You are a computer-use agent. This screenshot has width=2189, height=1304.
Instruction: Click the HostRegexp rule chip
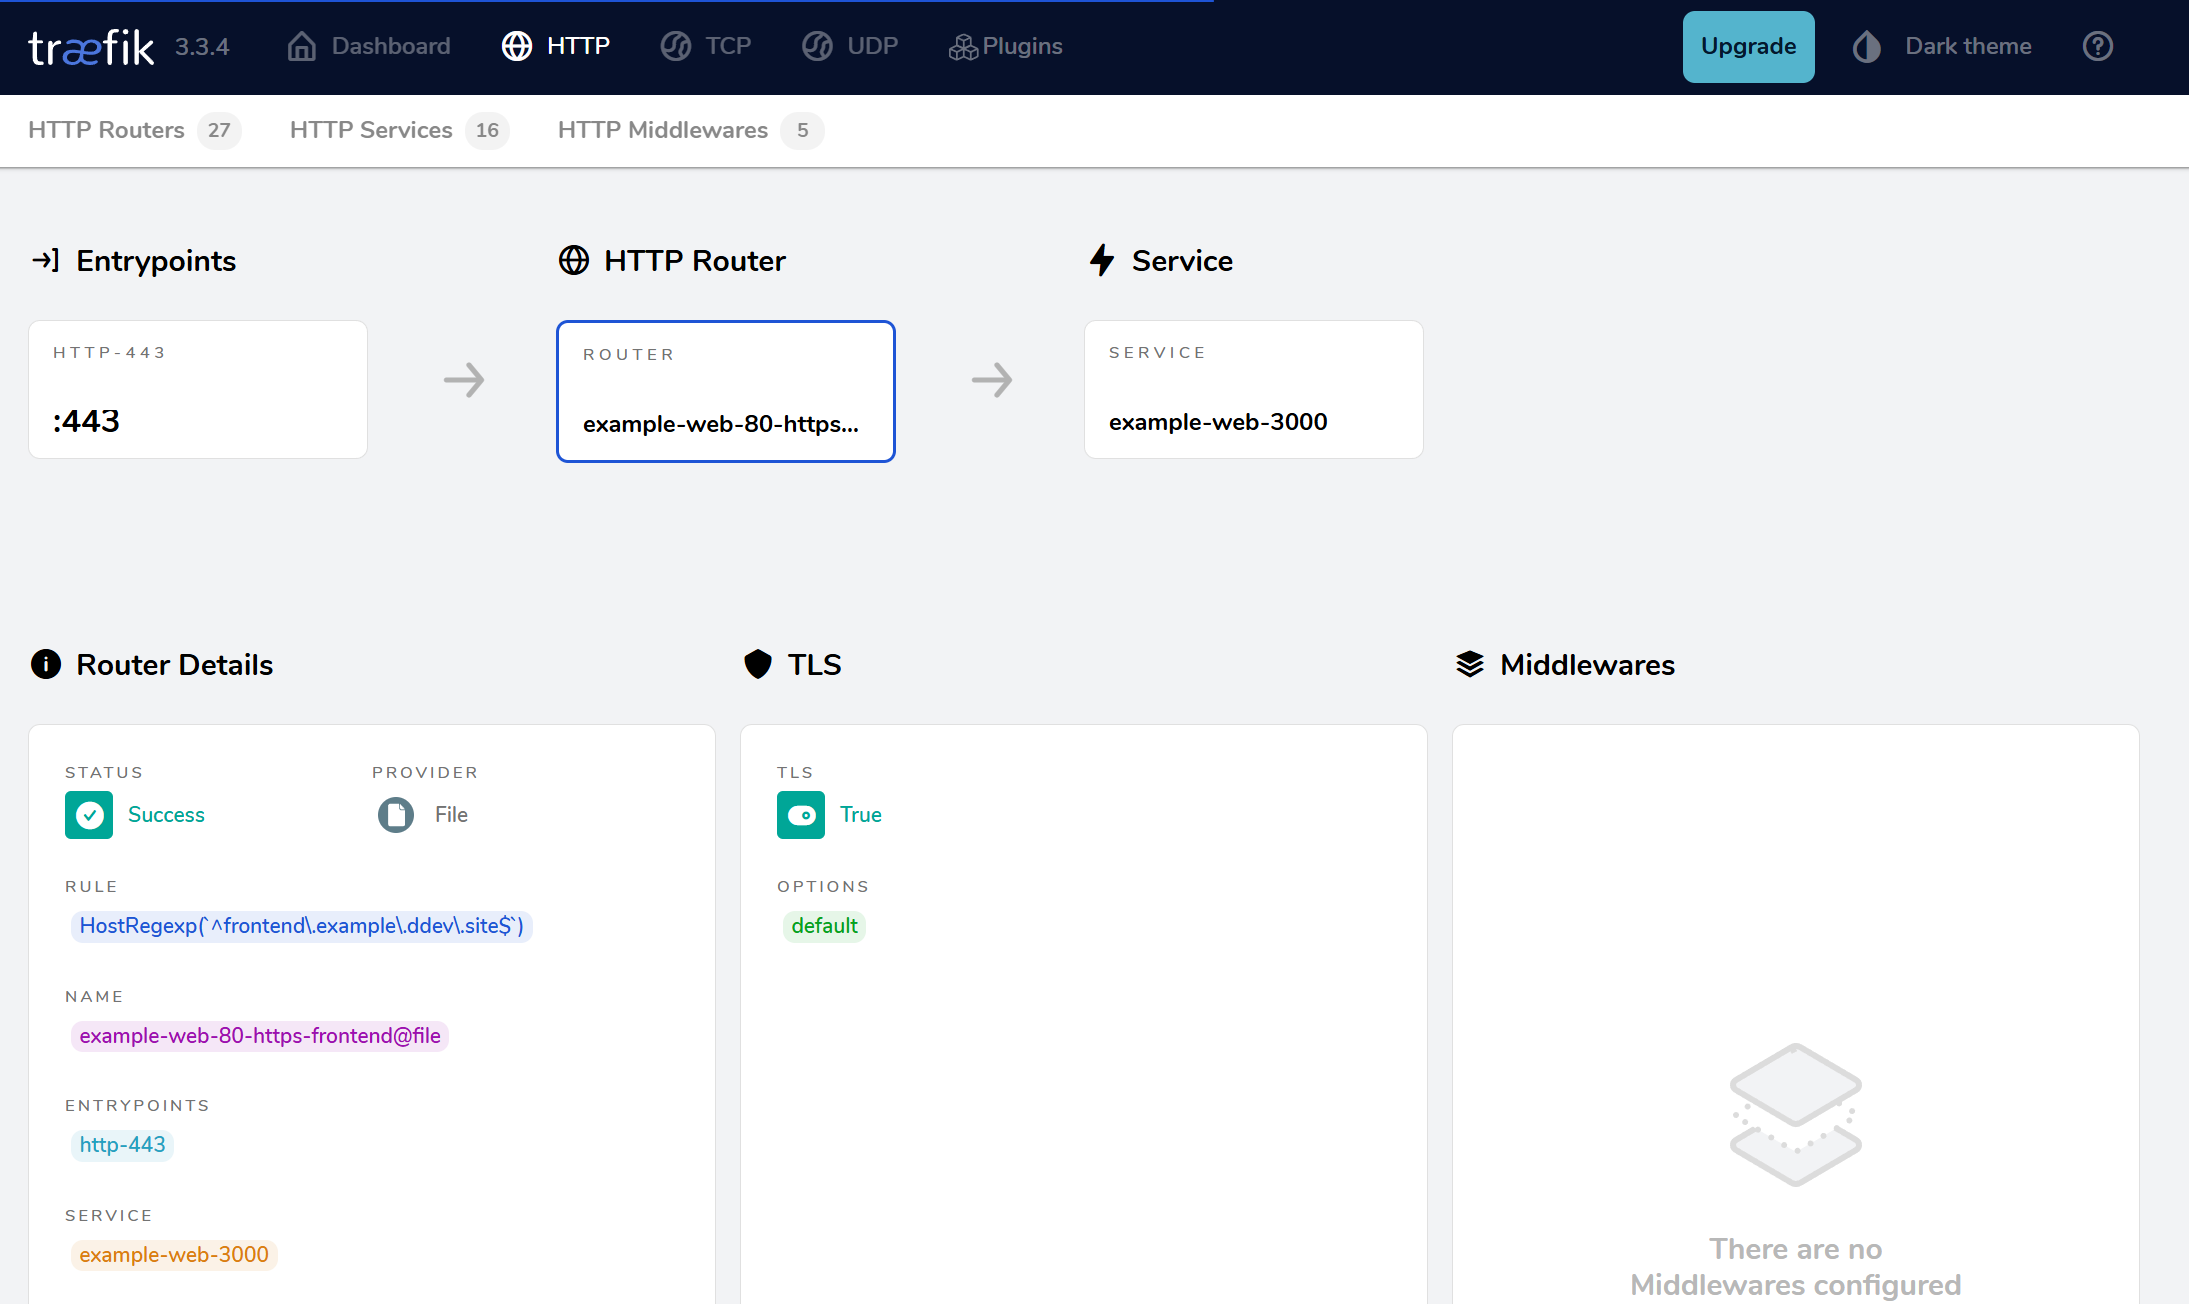301,926
